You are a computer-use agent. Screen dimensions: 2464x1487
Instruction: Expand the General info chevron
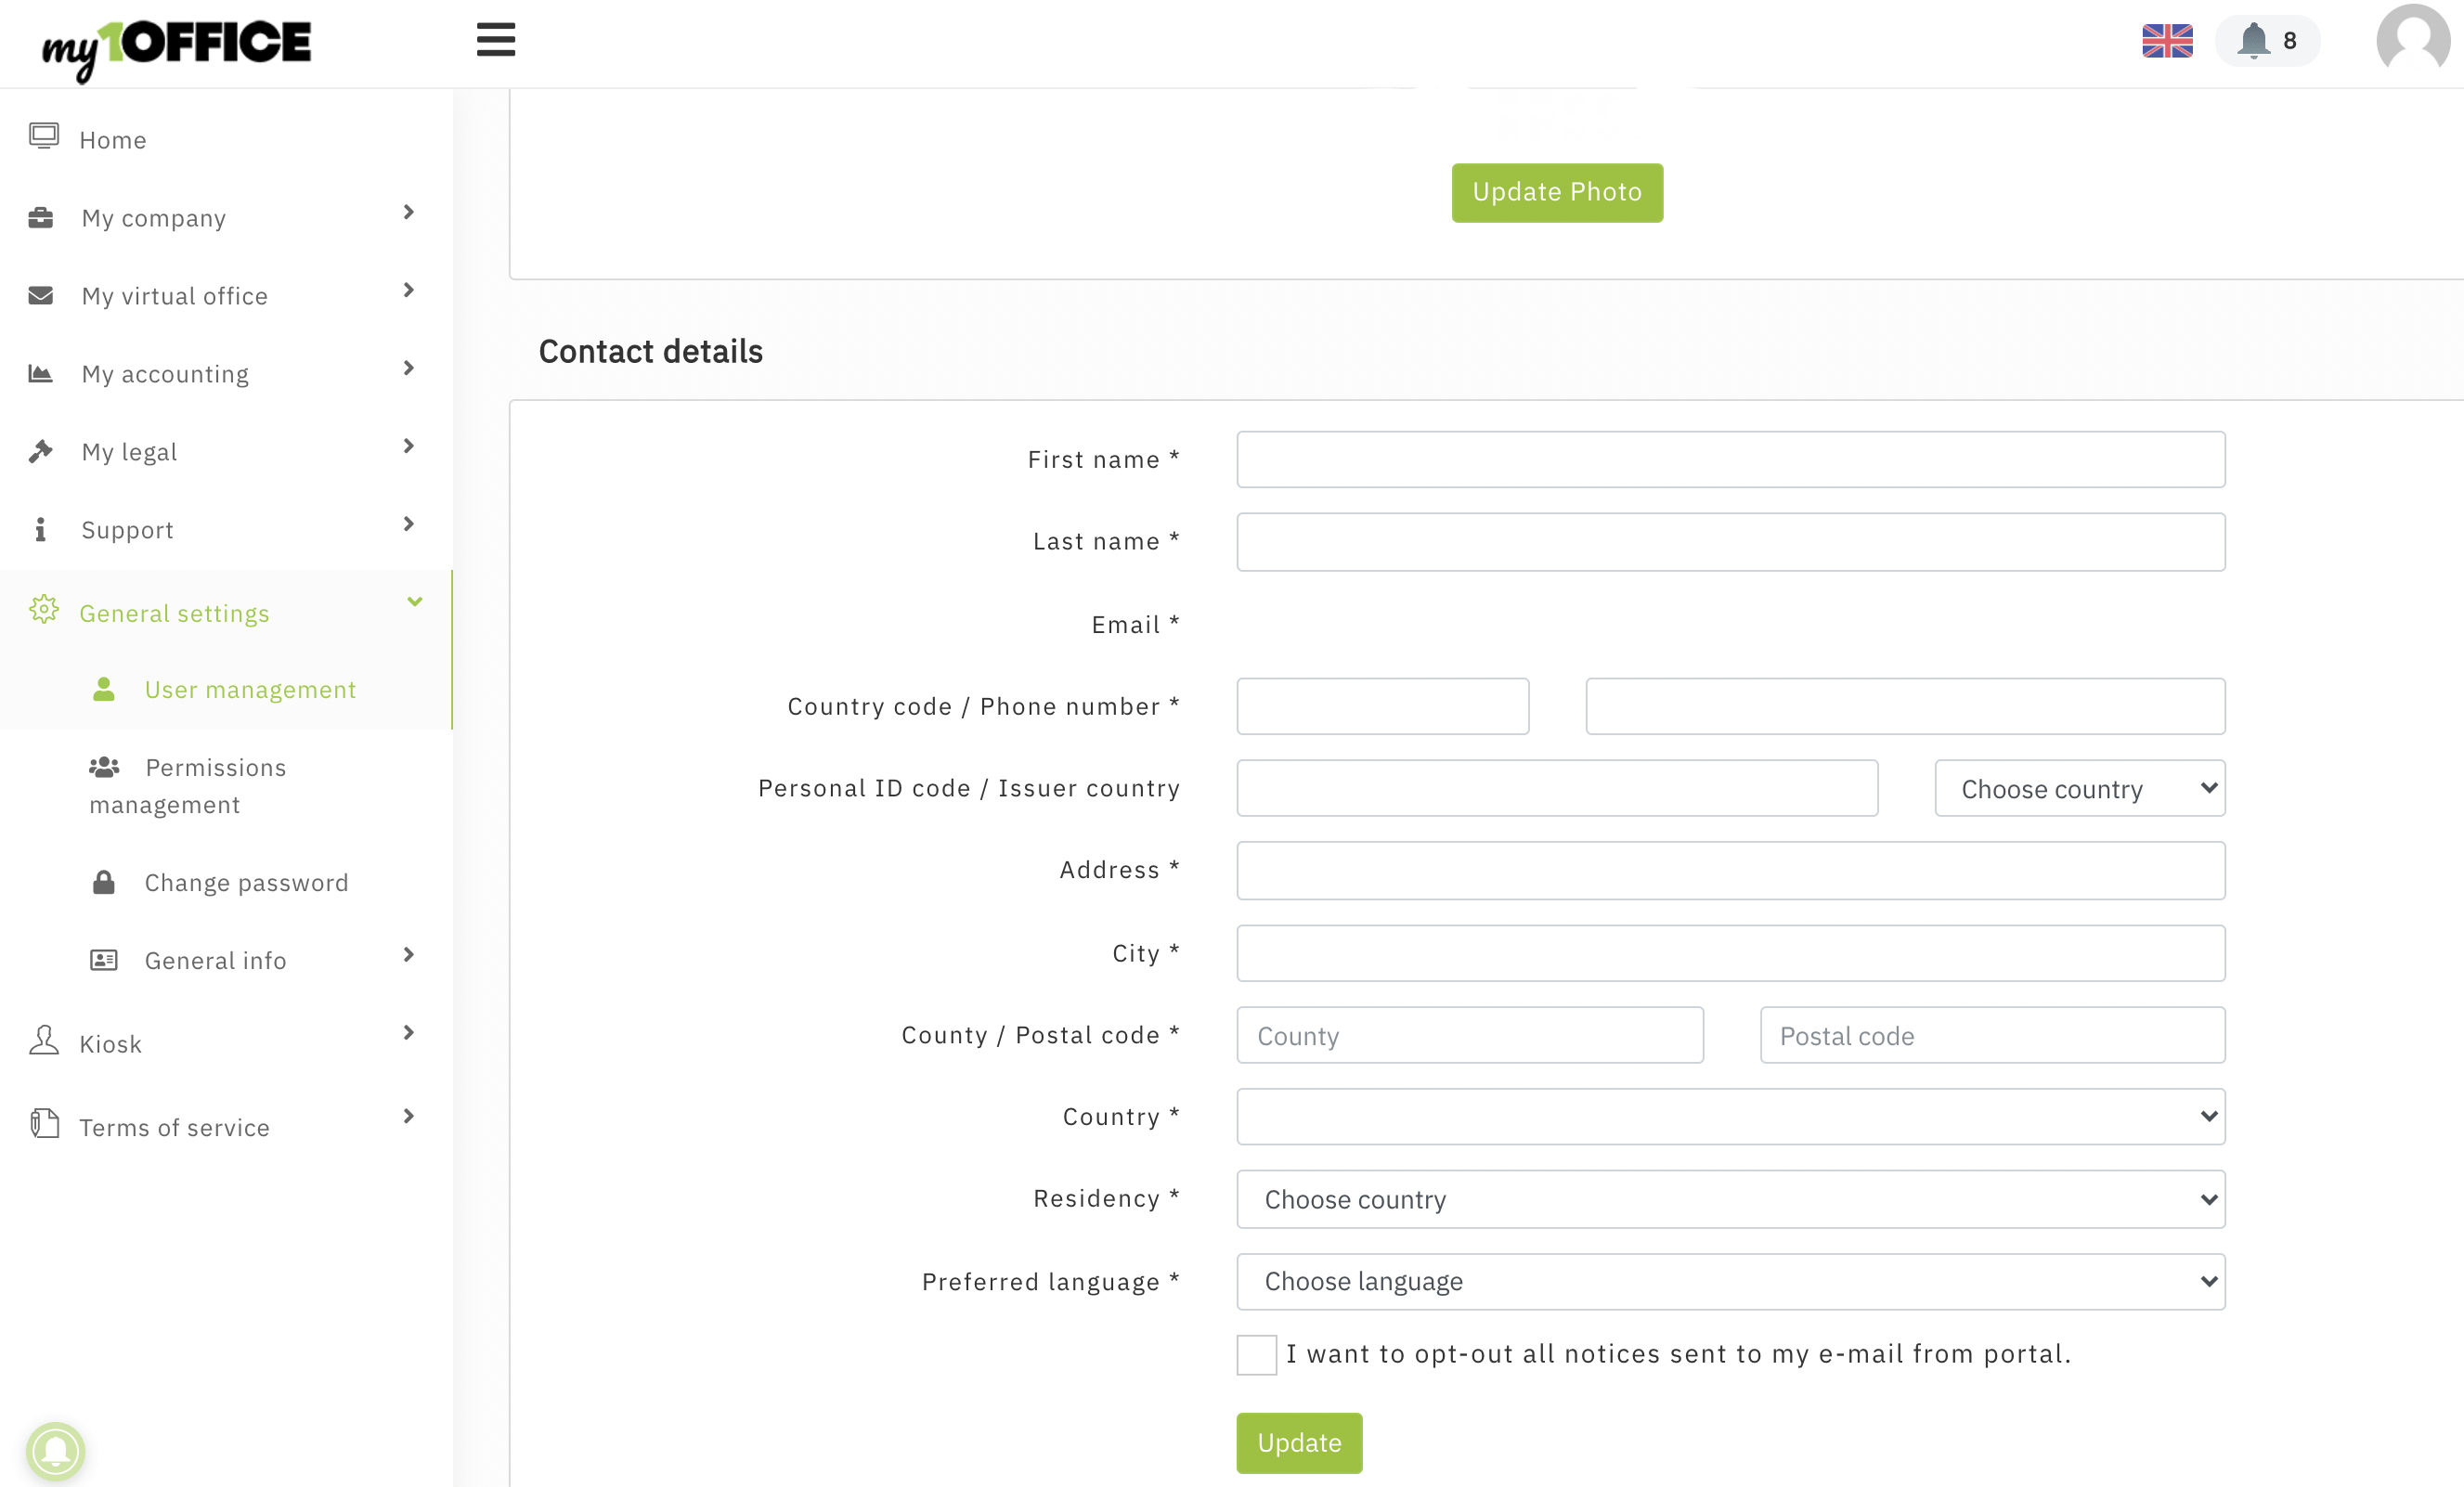pyautogui.click(x=408, y=955)
